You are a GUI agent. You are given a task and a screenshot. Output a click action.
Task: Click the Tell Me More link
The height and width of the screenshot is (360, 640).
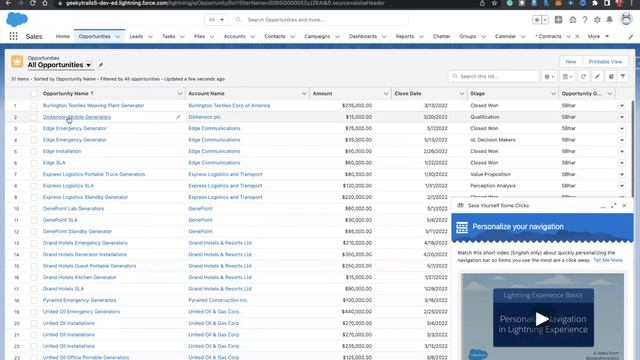608,260
